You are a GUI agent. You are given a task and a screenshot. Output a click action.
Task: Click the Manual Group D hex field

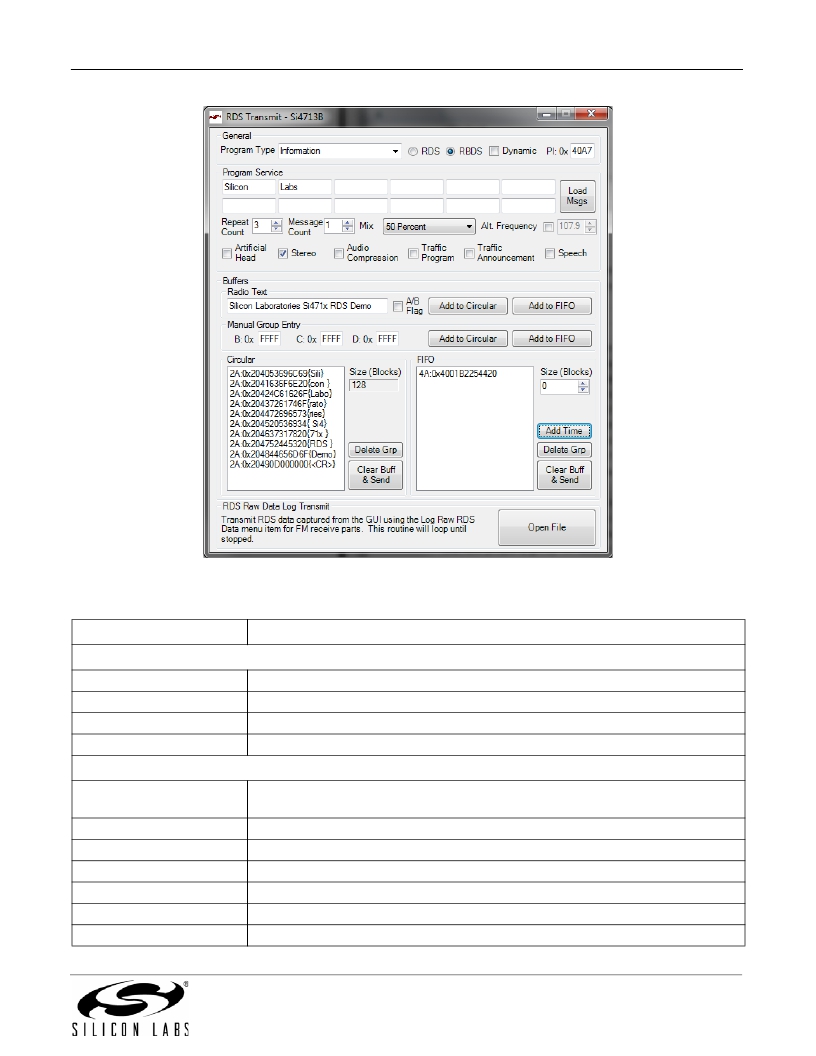click(387, 339)
